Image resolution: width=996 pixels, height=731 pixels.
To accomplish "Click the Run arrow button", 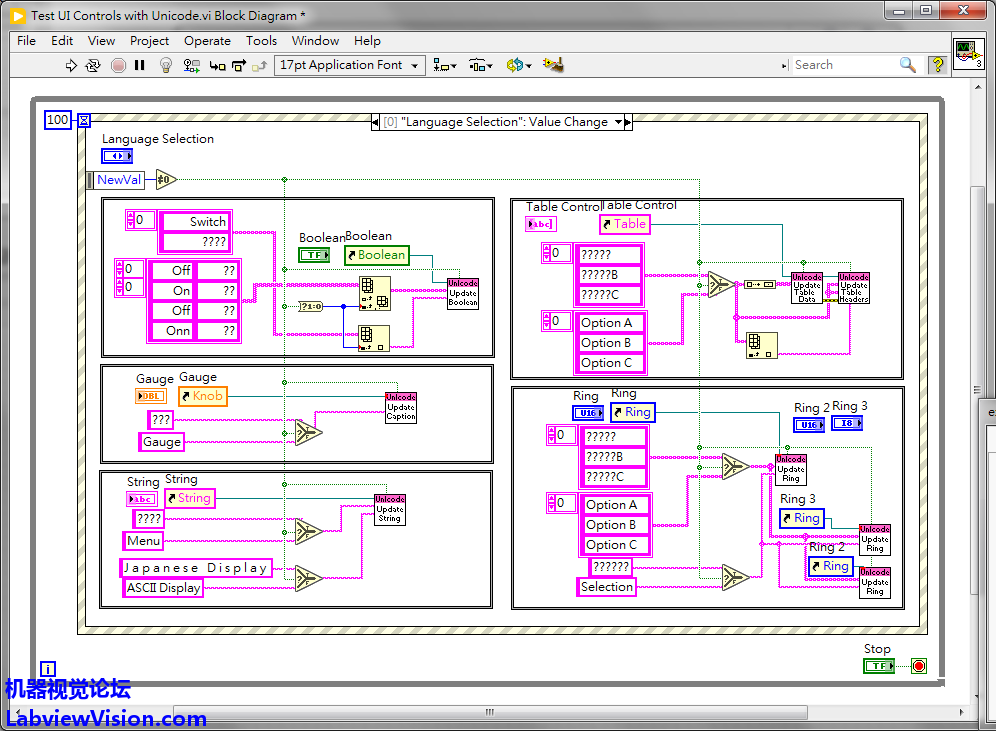I will 71,65.
